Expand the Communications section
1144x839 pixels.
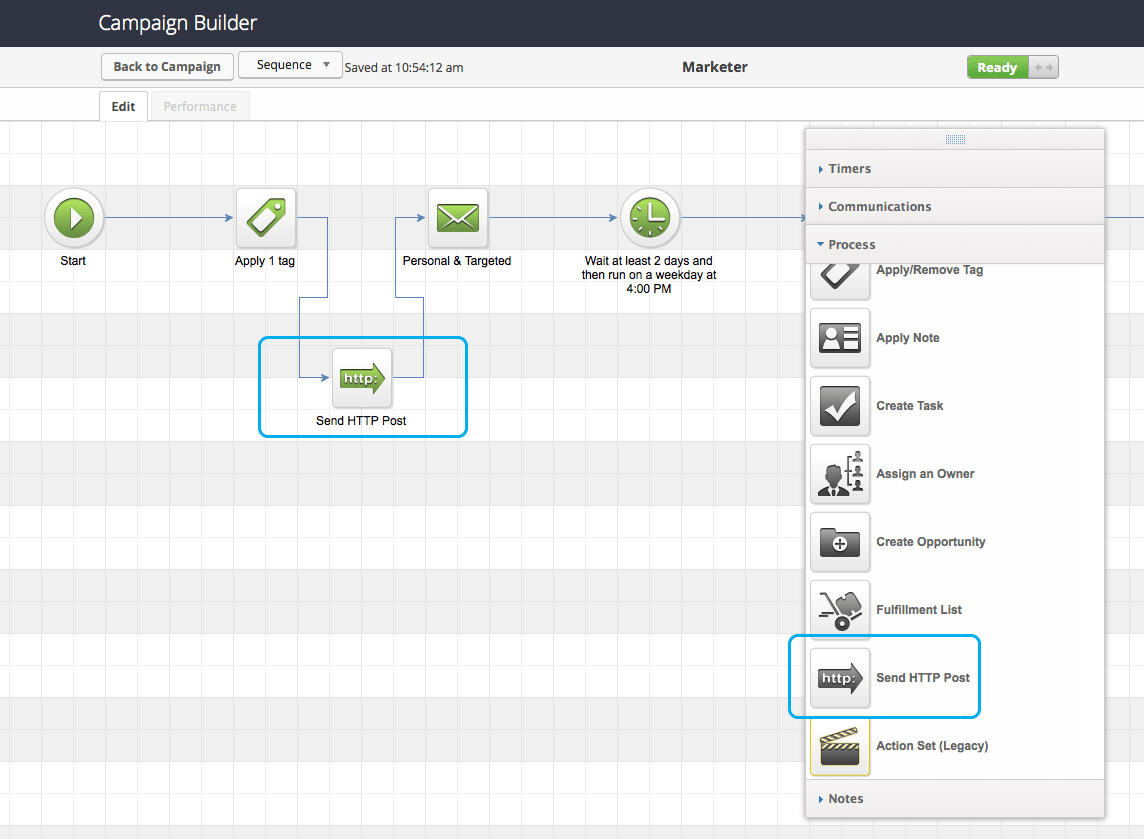point(955,206)
